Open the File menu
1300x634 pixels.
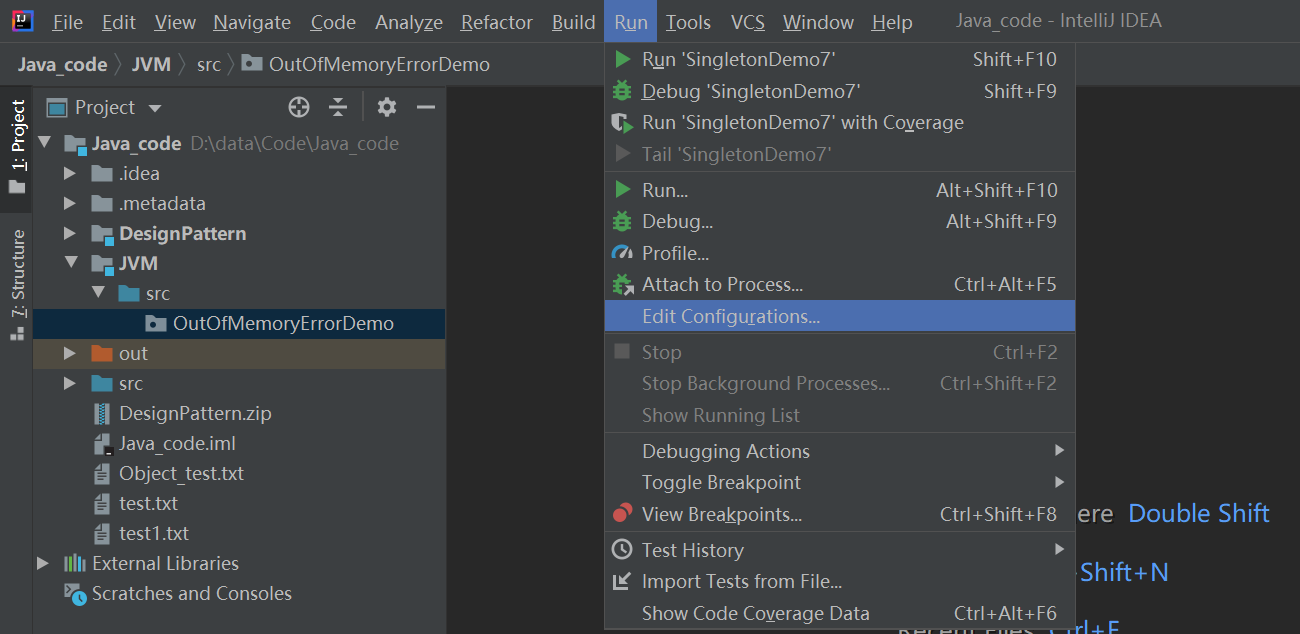click(67, 21)
